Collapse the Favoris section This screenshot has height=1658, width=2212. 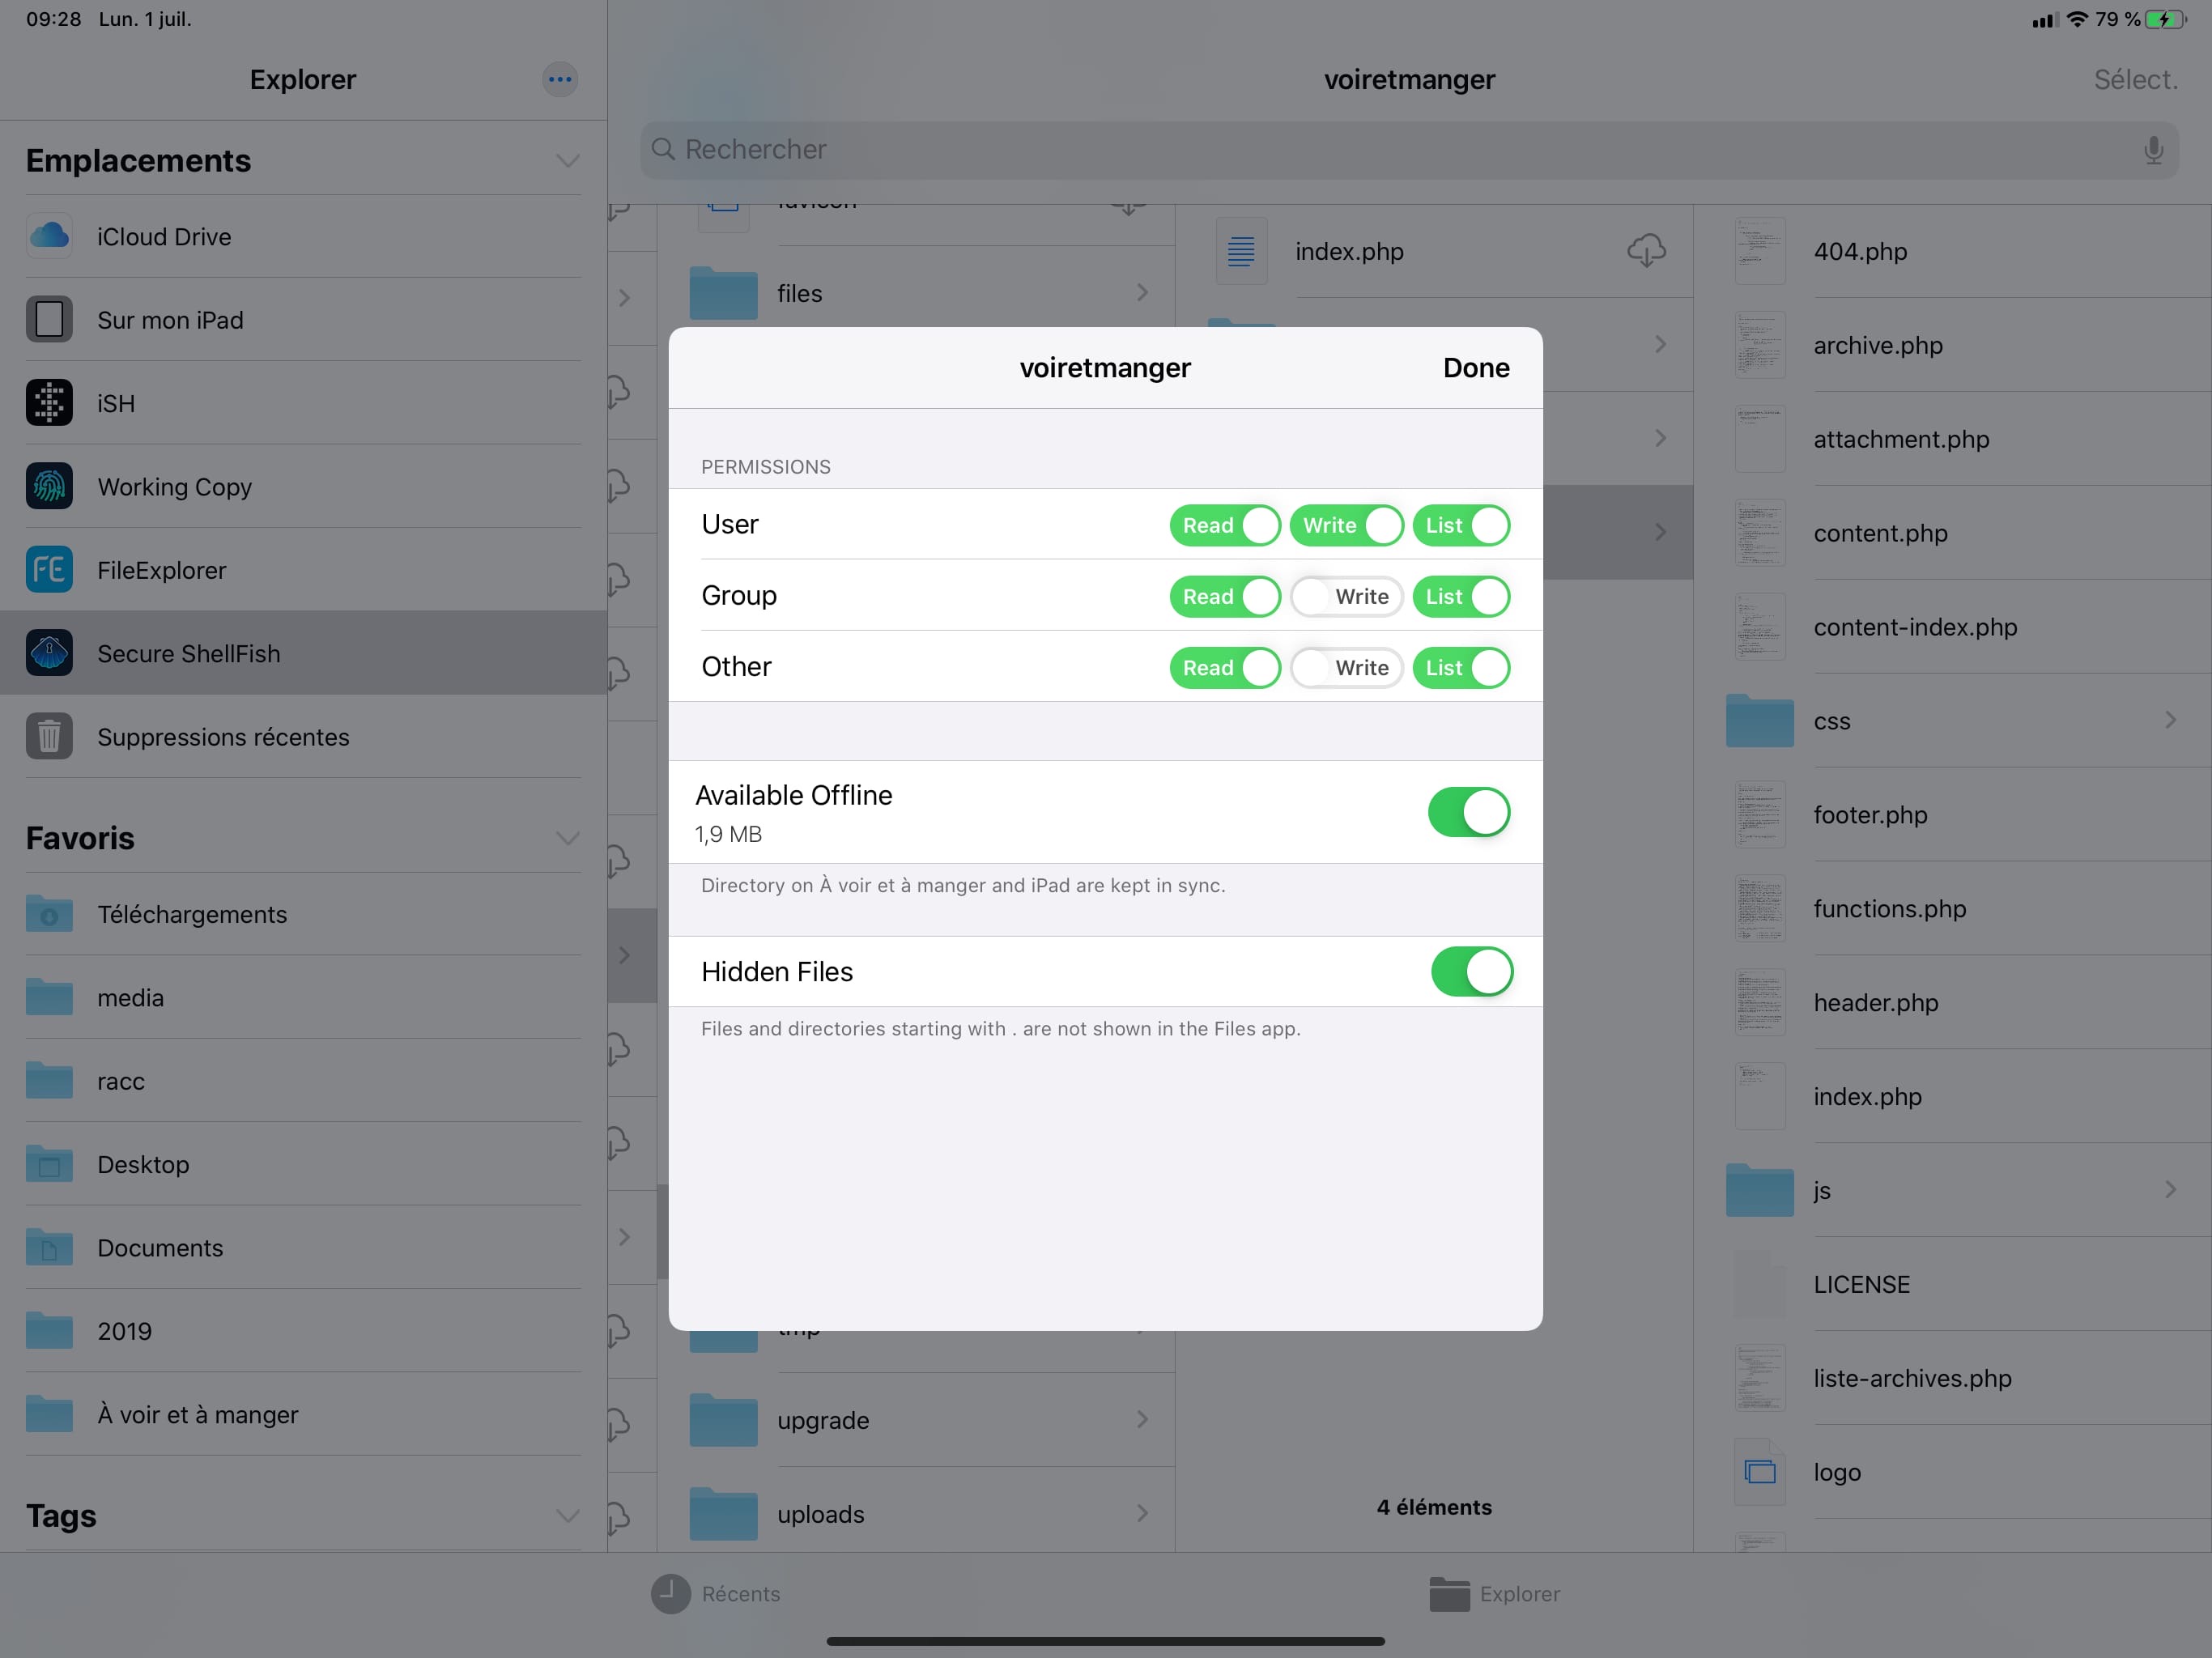[567, 838]
